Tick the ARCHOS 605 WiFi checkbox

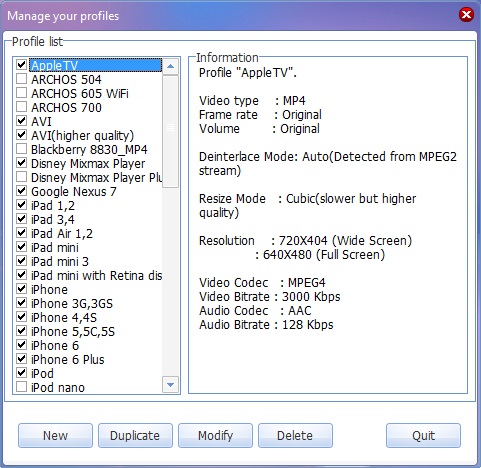(22, 93)
